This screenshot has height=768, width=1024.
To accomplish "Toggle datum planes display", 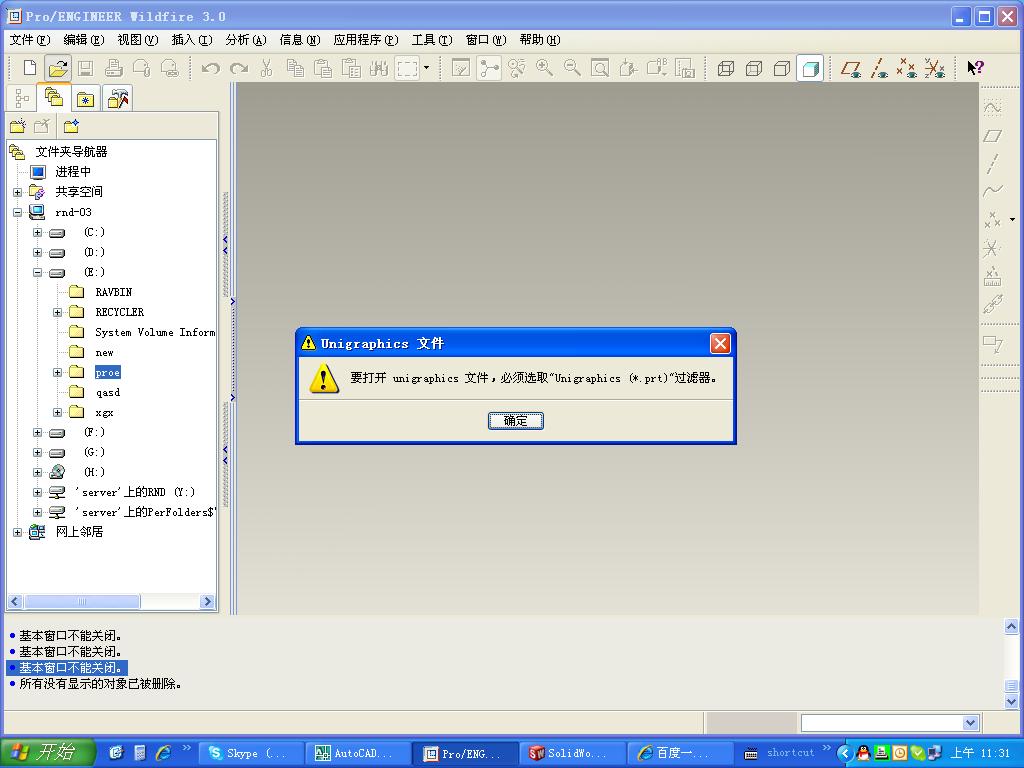I will [851, 68].
